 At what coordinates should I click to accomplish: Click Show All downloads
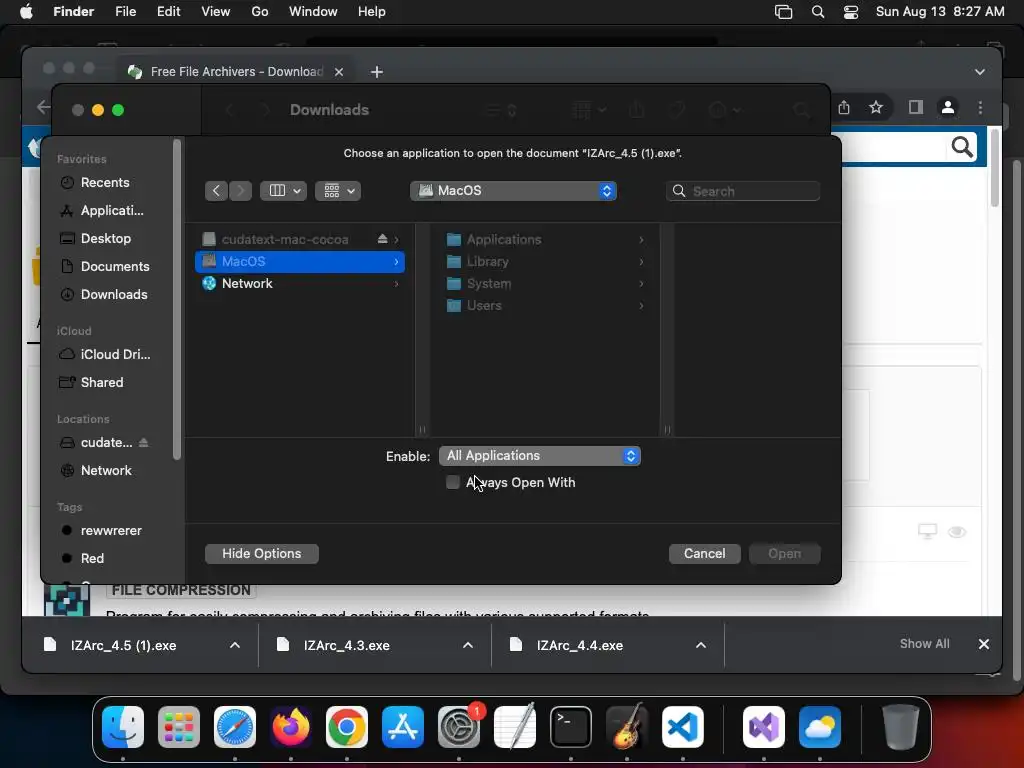pos(925,644)
